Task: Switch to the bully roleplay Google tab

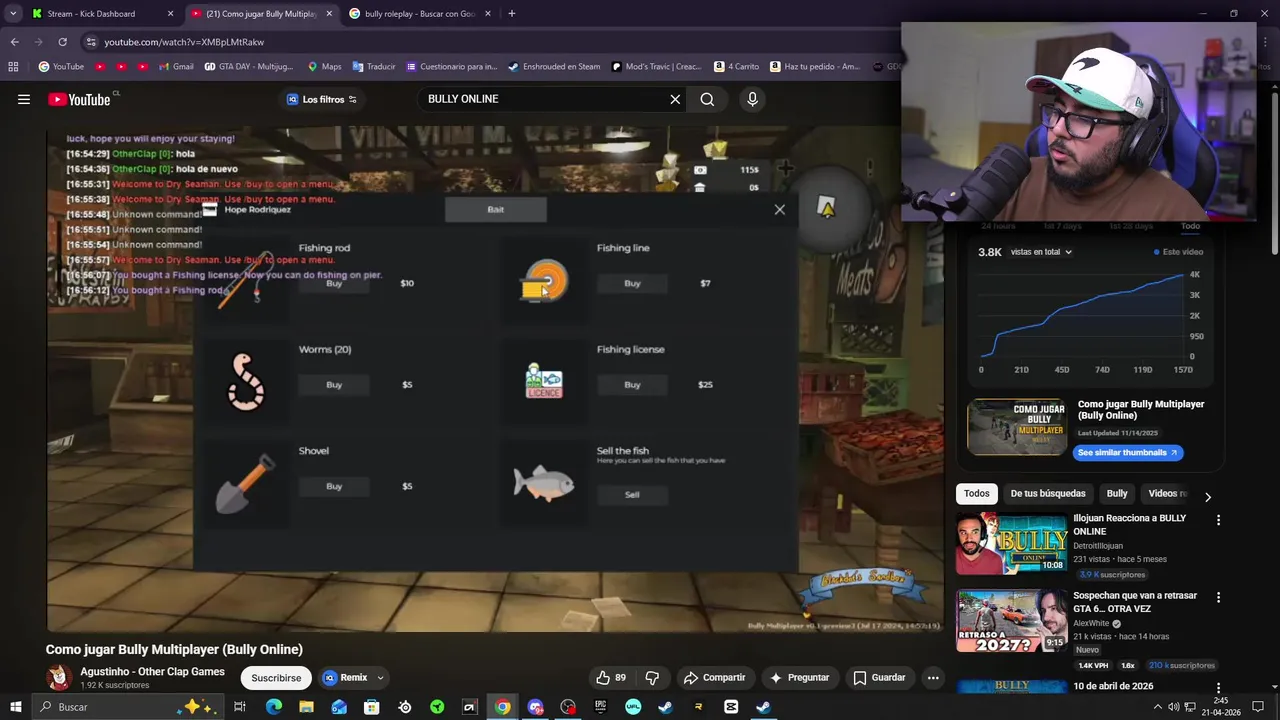Action: coord(420,14)
